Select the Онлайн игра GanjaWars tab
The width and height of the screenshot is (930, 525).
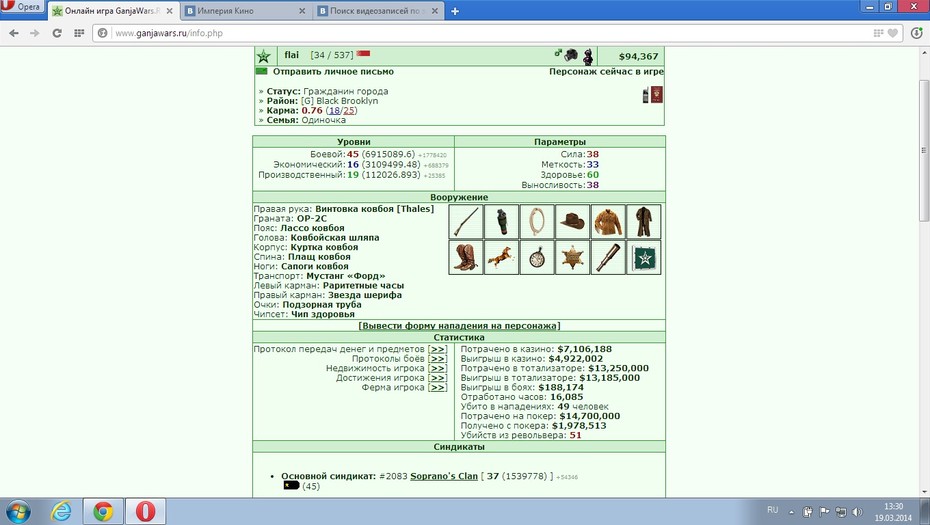113,11
